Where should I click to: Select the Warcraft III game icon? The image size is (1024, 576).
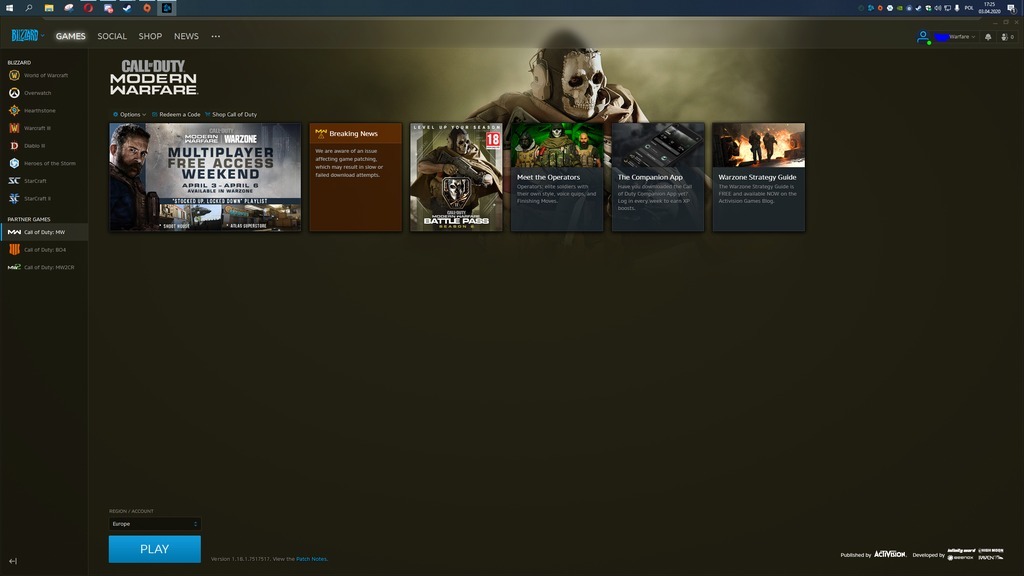click(14, 128)
